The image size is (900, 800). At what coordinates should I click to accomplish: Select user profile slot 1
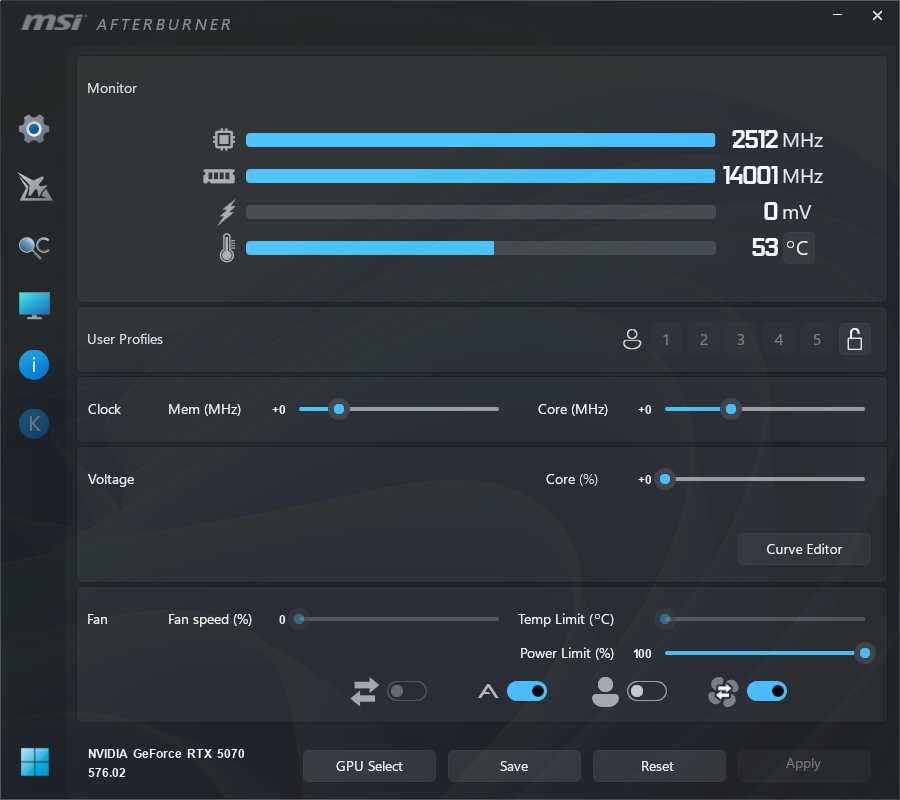pos(666,340)
